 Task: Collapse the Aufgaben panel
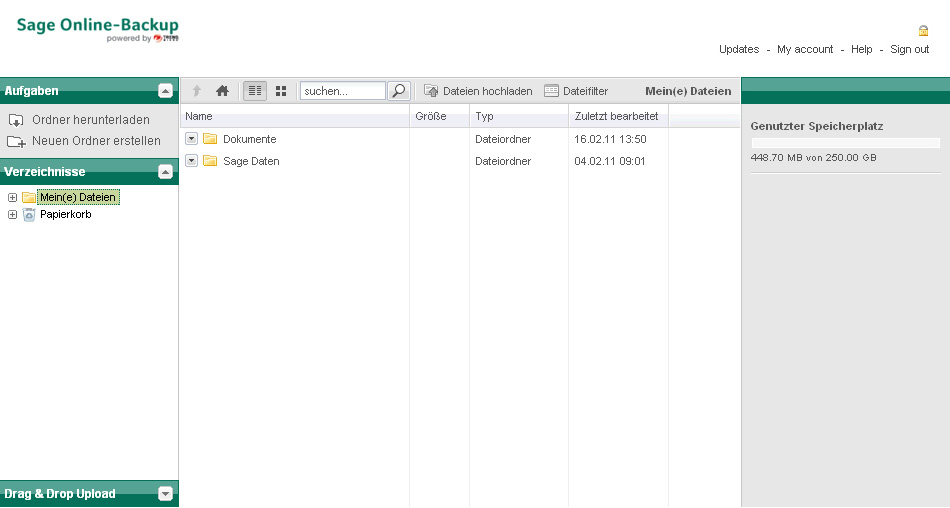[x=165, y=91]
